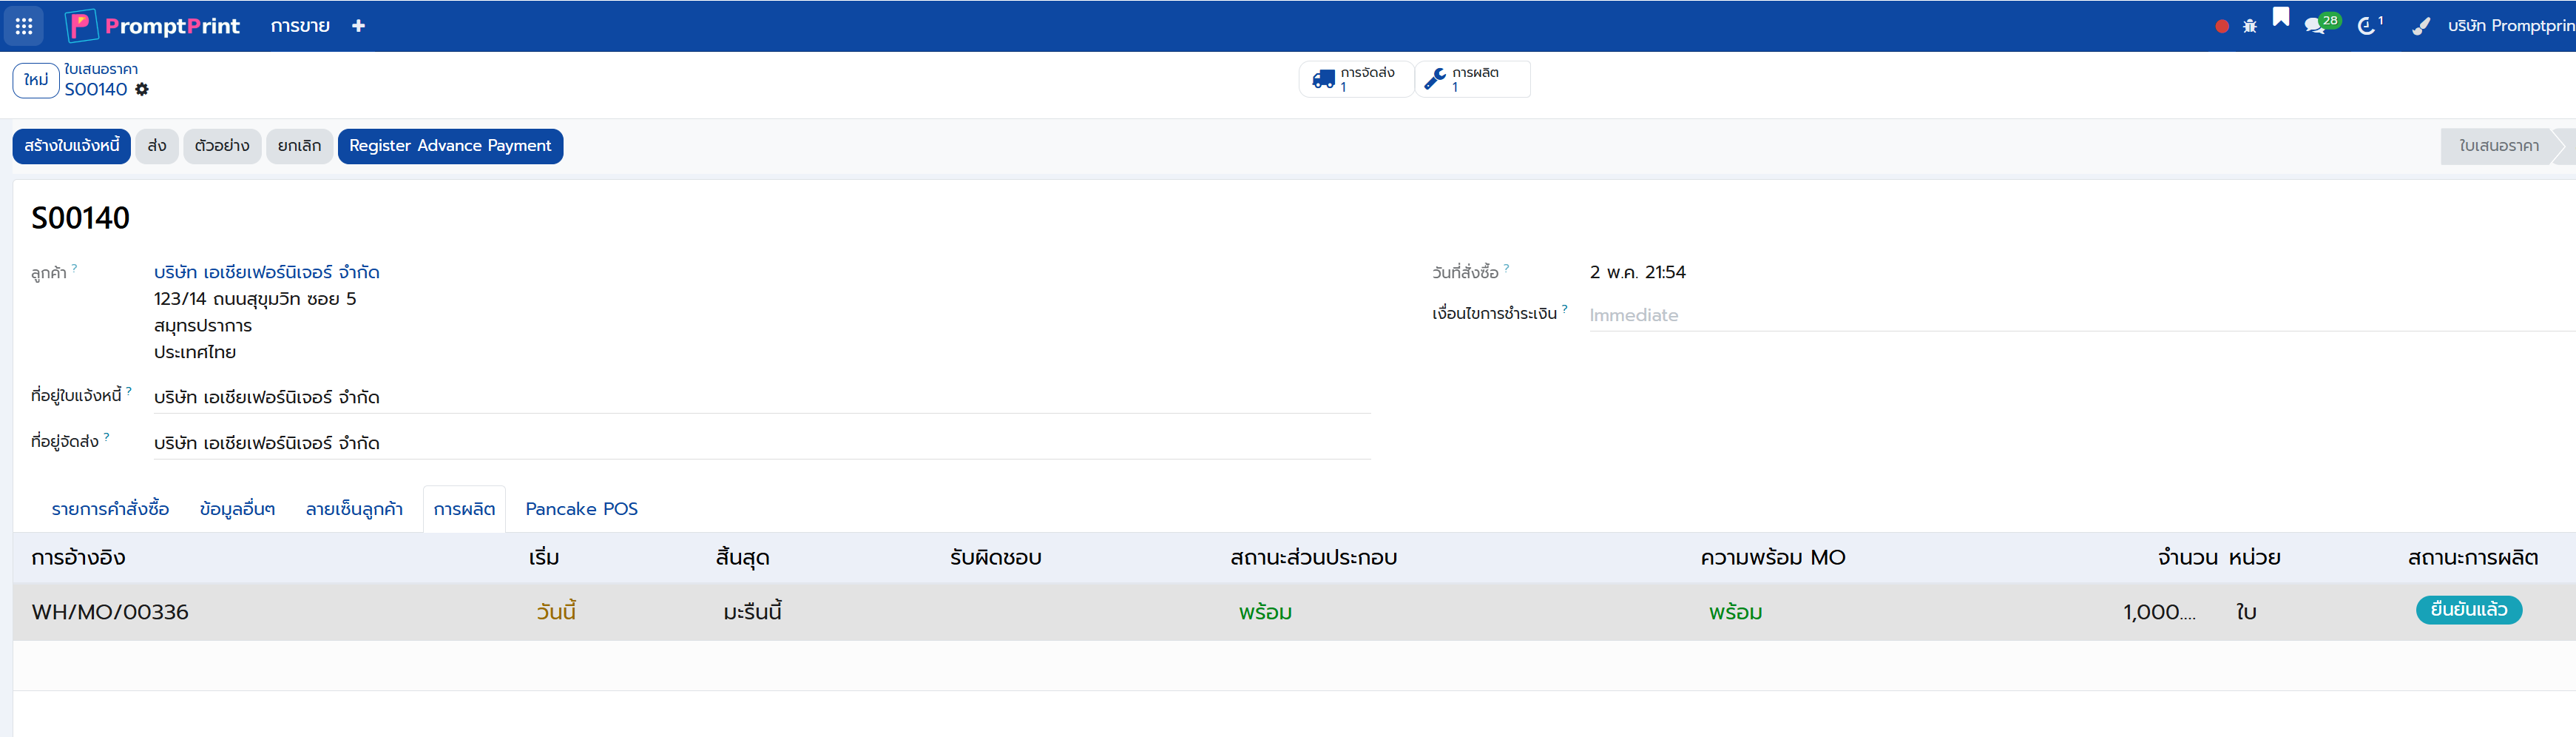Screen dimensions: 2576x737
Task: Sort by สถานะการผลิต column header
Action: click(x=2473, y=558)
